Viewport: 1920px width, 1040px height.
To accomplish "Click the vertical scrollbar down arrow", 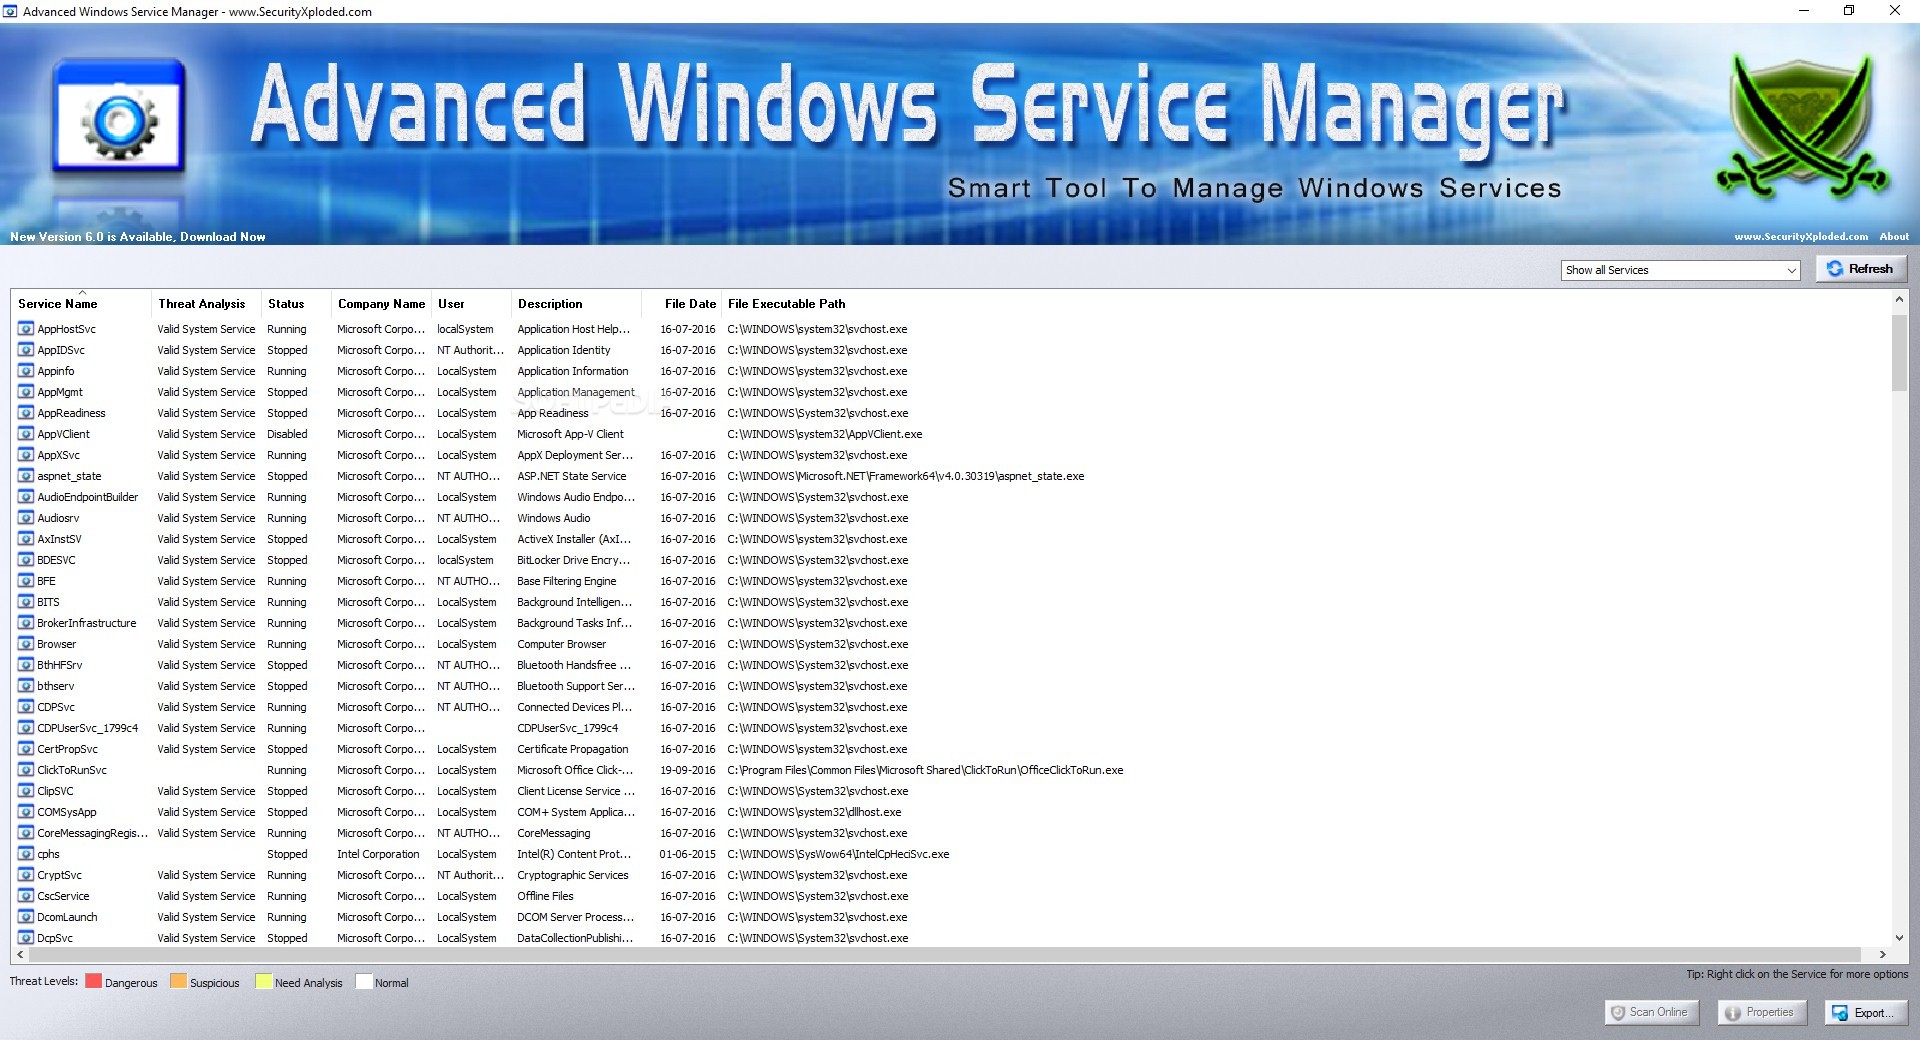I will click(1899, 938).
